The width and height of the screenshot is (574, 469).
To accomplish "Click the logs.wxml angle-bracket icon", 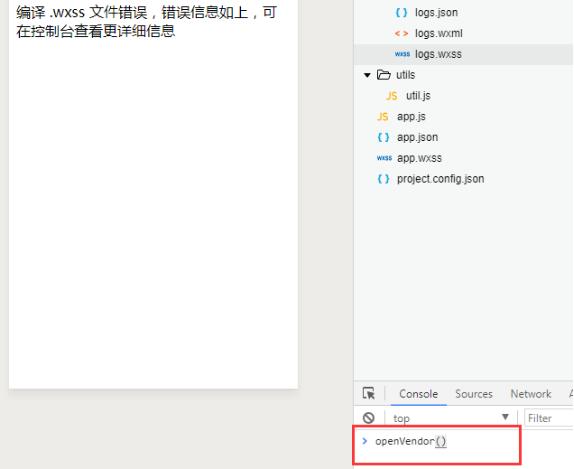I will click(x=401, y=34).
